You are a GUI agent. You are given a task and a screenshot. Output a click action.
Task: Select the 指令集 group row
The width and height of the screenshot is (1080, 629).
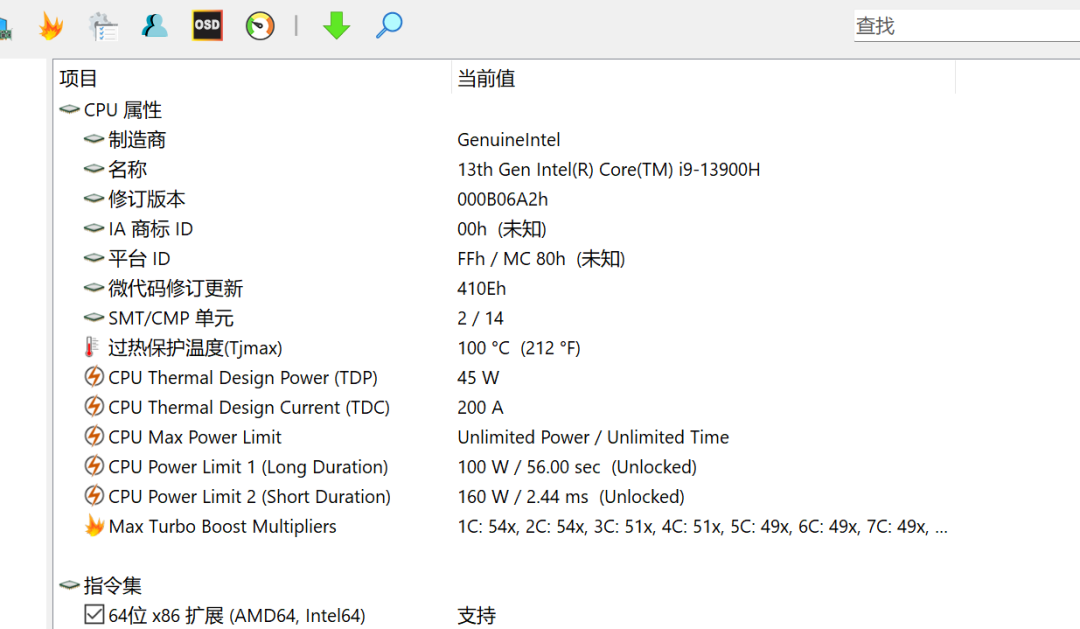tap(112, 586)
